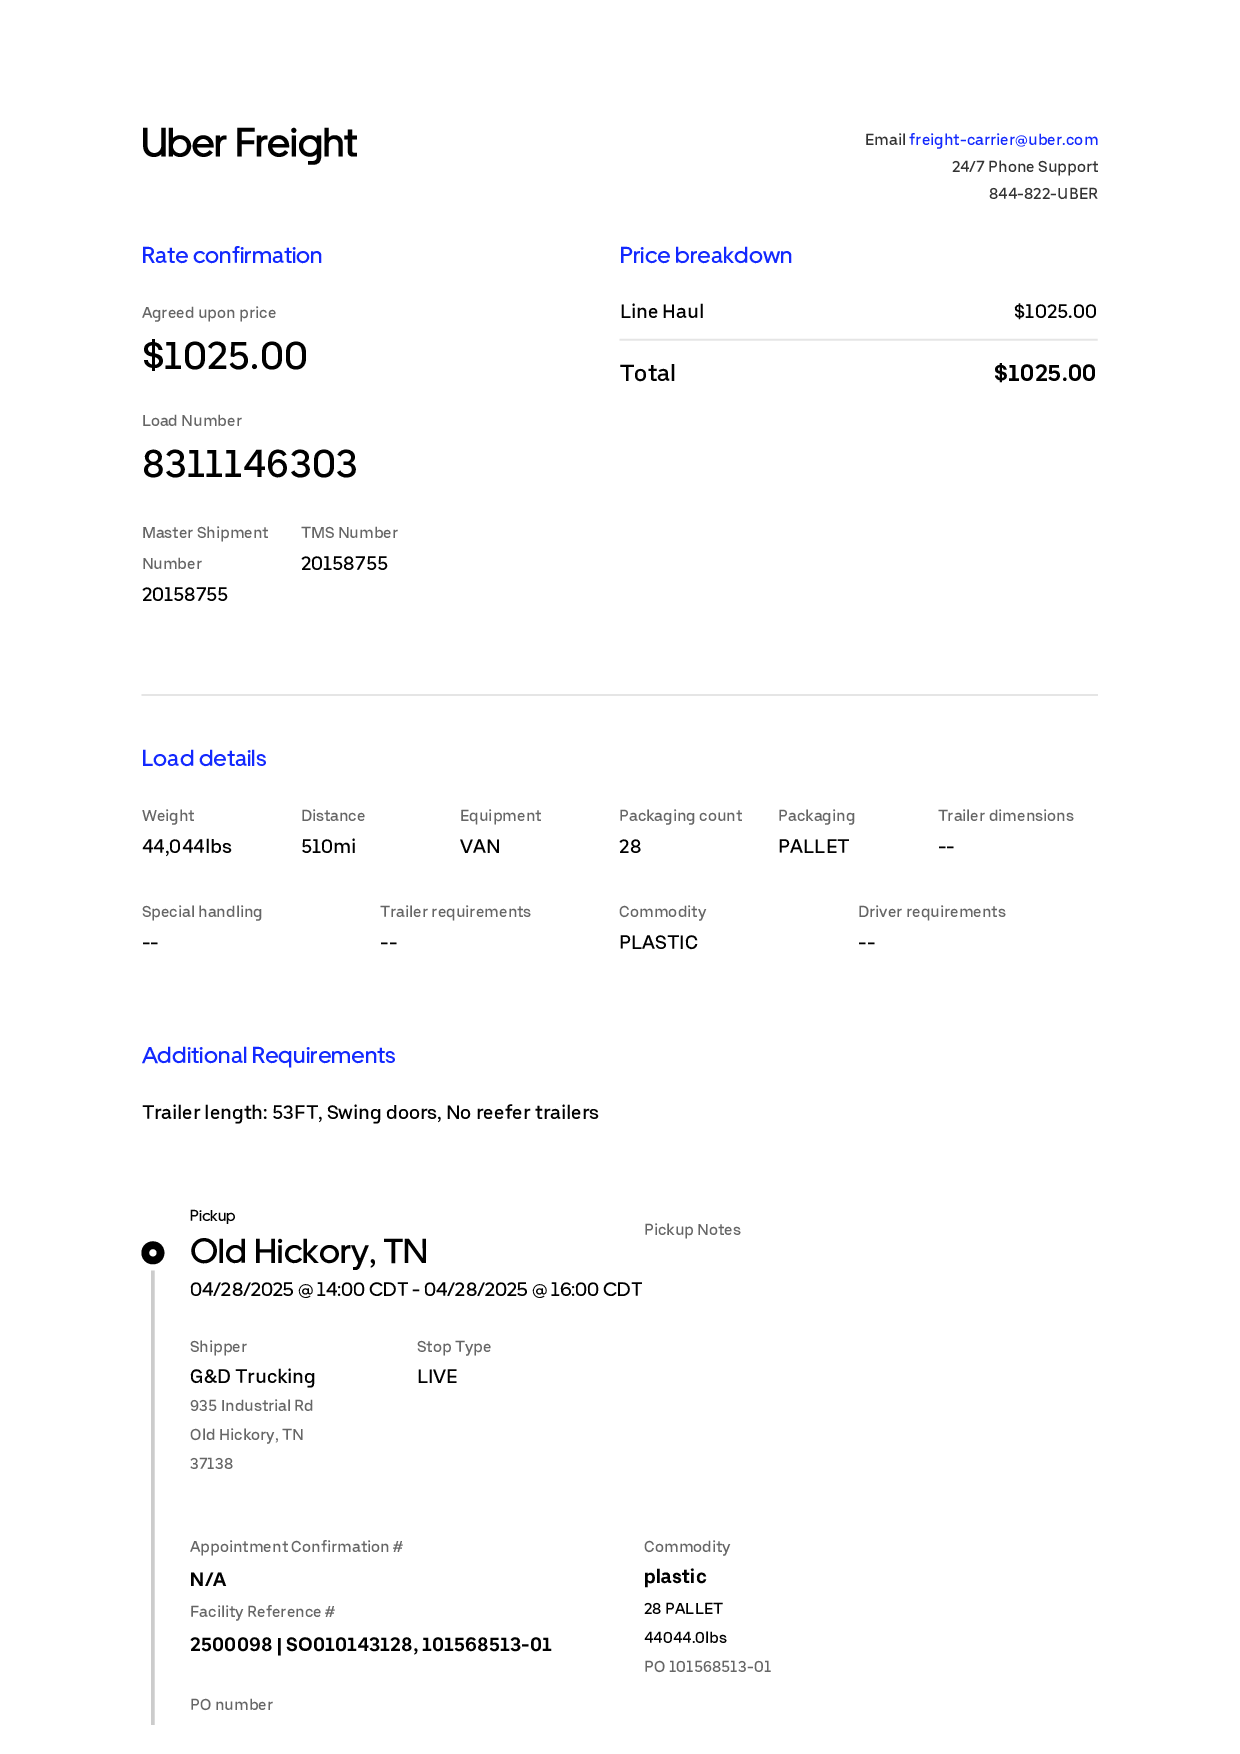Click the 844-822-UBER phone number
Image resolution: width=1240 pixels, height=1754 pixels.
pyautogui.click(x=1043, y=194)
